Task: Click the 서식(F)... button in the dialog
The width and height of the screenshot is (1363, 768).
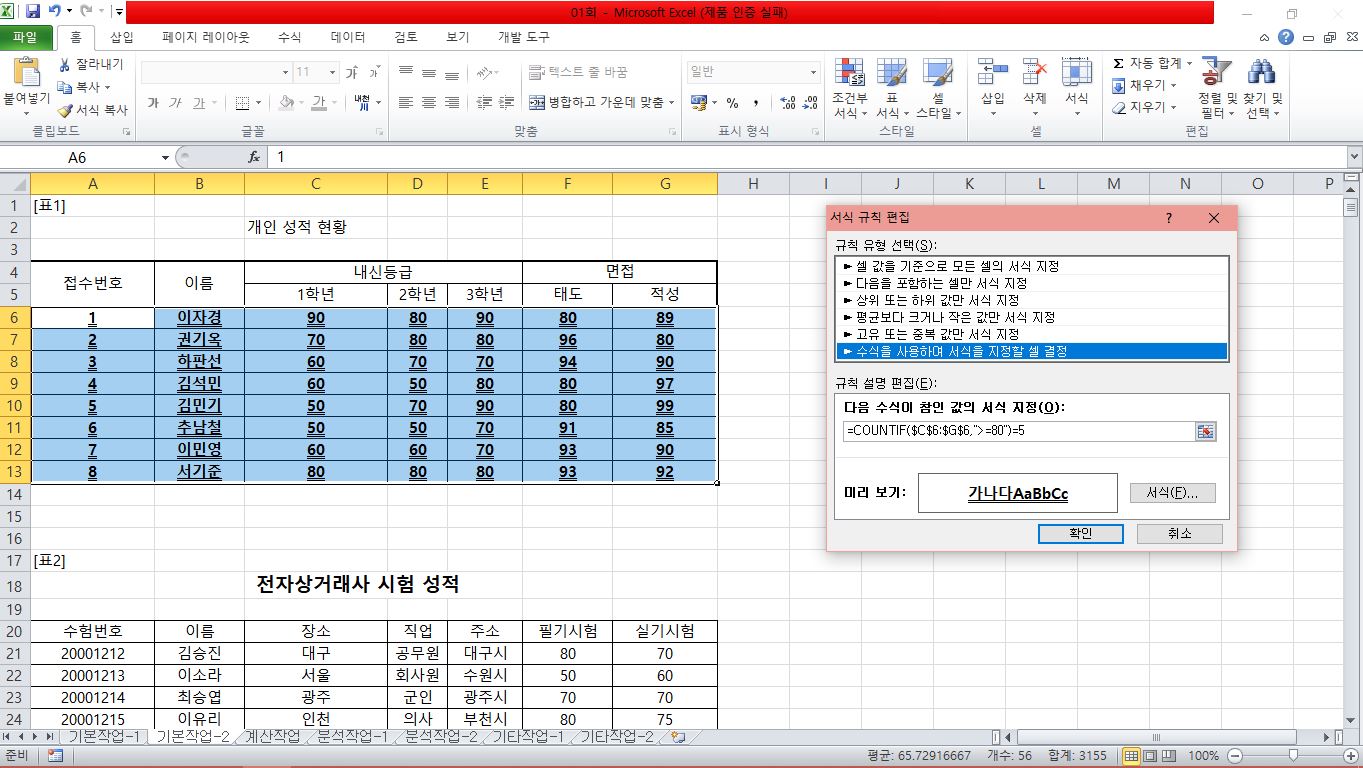Action: tap(1172, 493)
